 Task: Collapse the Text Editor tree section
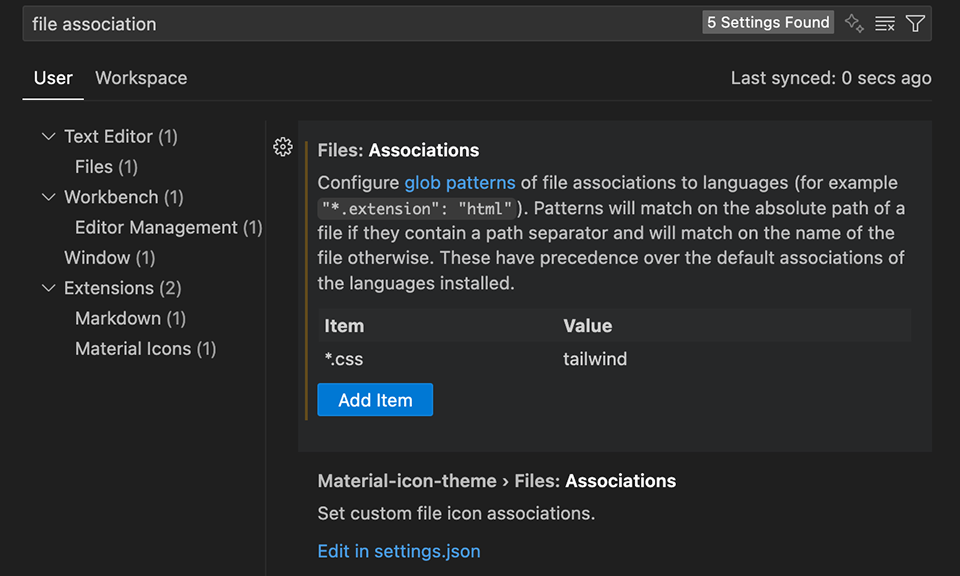49,136
